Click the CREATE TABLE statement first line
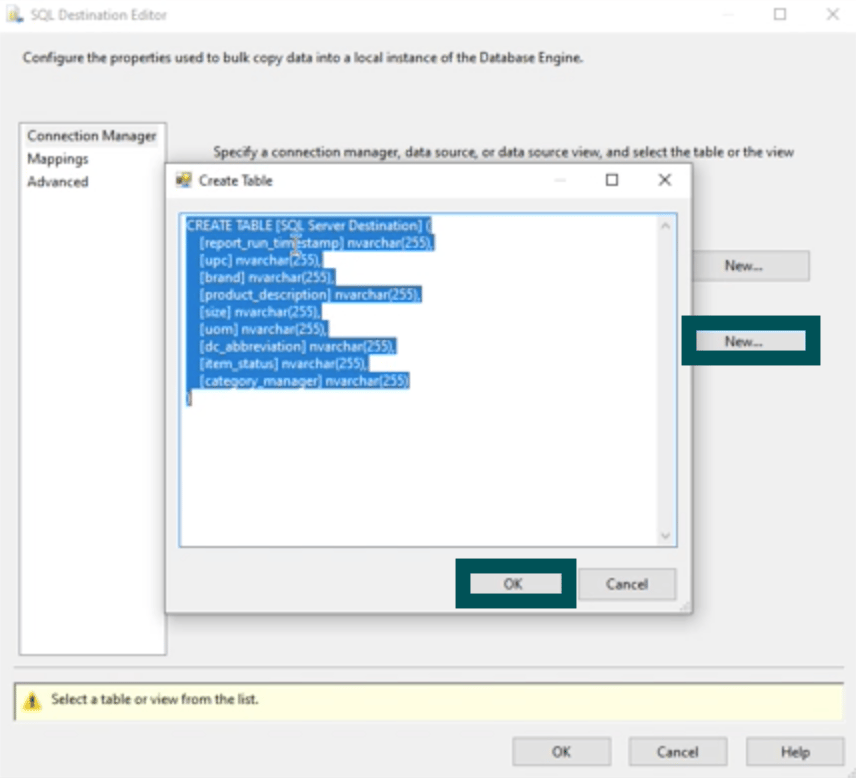The height and width of the screenshot is (778, 856). click(x=309, y=225)
